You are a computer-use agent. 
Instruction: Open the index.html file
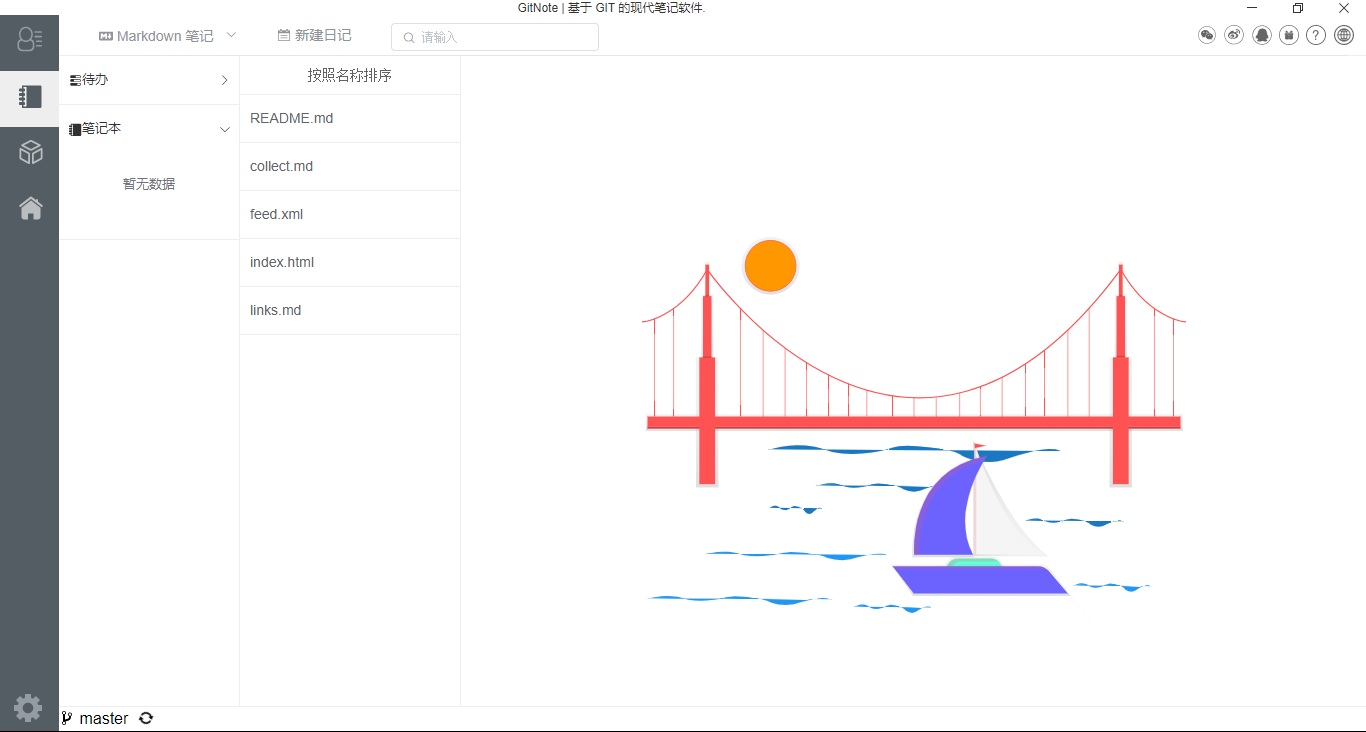pos(350,263)
